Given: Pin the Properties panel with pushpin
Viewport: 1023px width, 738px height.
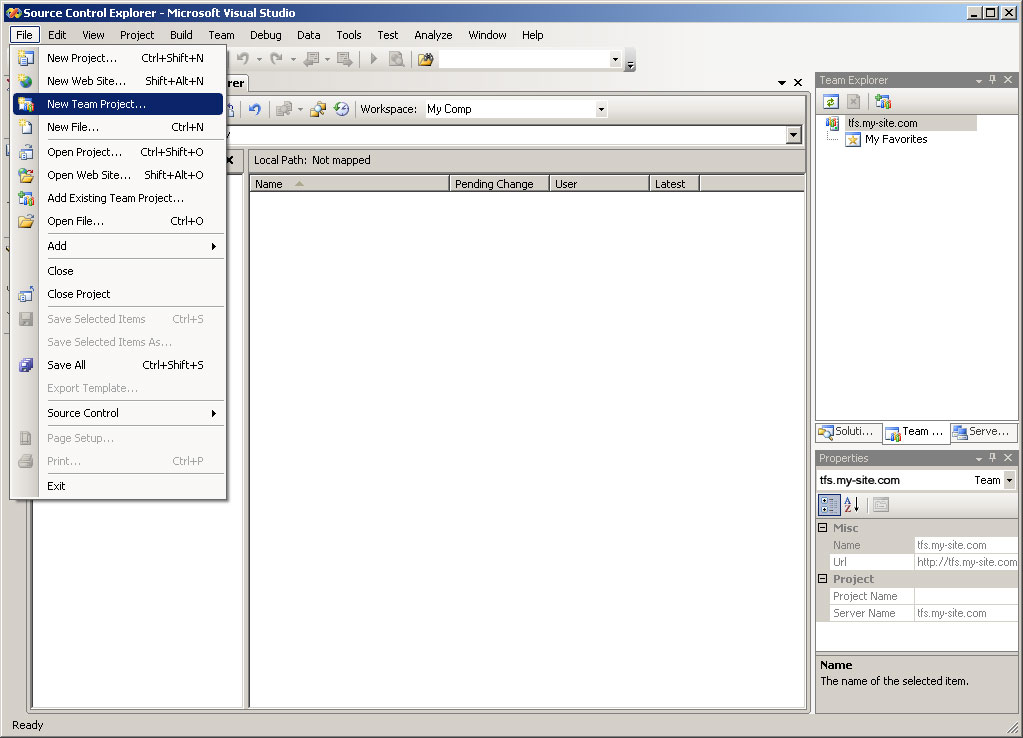Looking at the screenshot, I should [993, 458].
